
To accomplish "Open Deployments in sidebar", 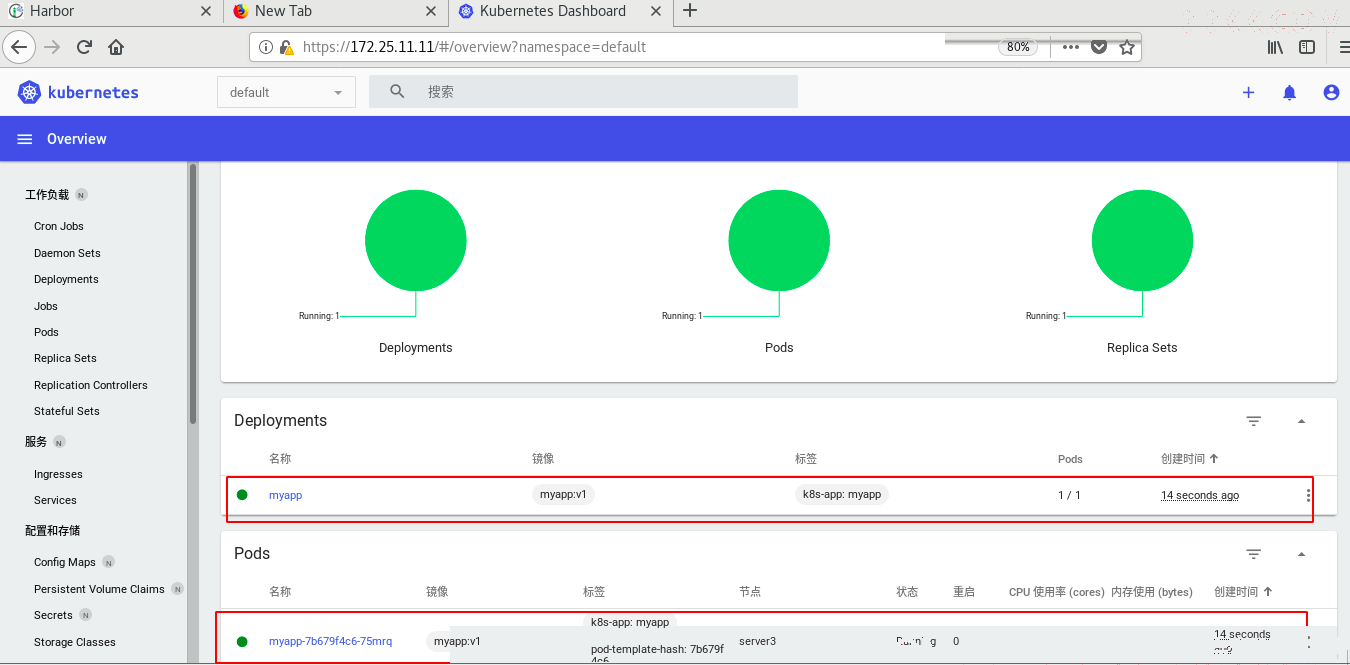I will [66, 280].
